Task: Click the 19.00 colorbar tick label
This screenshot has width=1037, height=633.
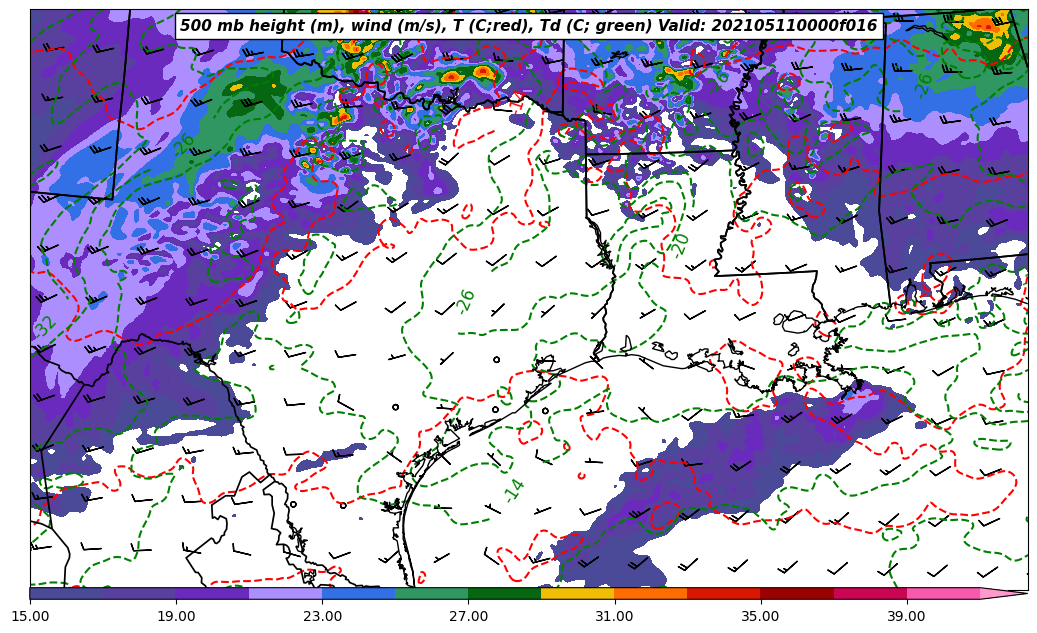Action: [x=176, y=616]
